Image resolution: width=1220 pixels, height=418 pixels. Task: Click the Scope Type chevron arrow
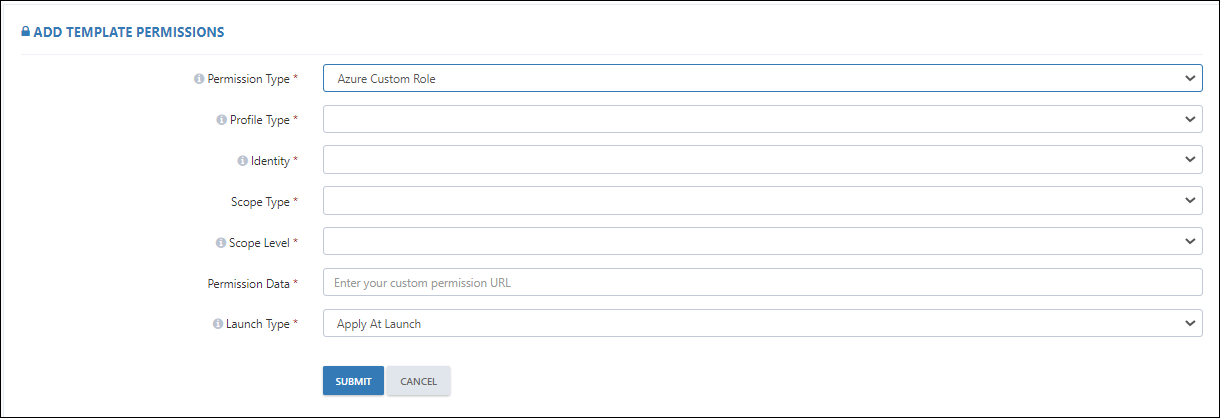(x=1190, y=201)
